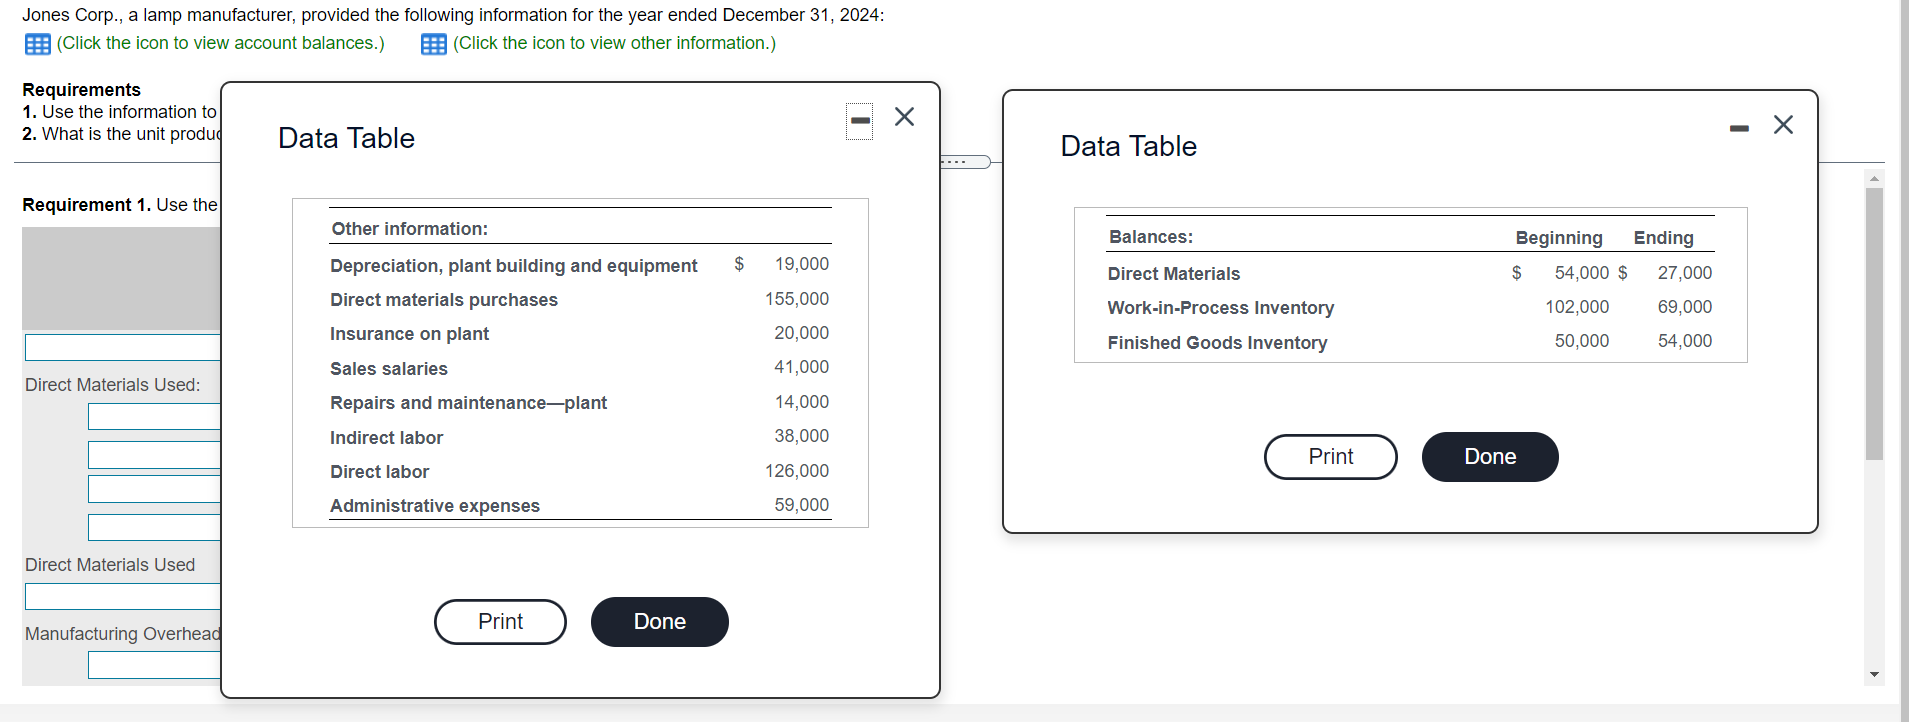Close the Balances data table
The width and height of the screenshot is (1909, 722).
1783,125
